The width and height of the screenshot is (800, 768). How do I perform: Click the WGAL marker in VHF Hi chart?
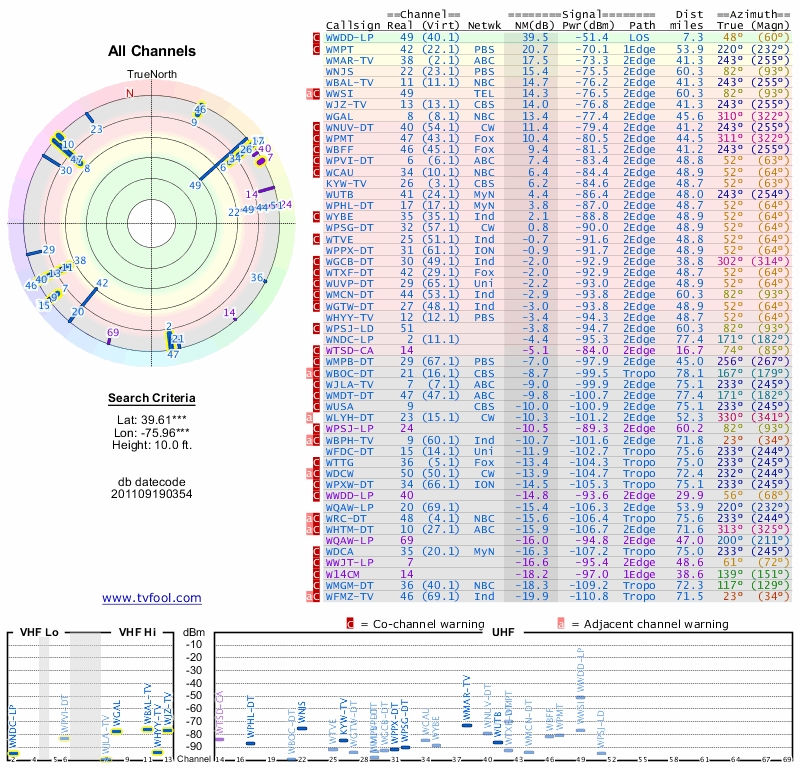coord(116,731)
